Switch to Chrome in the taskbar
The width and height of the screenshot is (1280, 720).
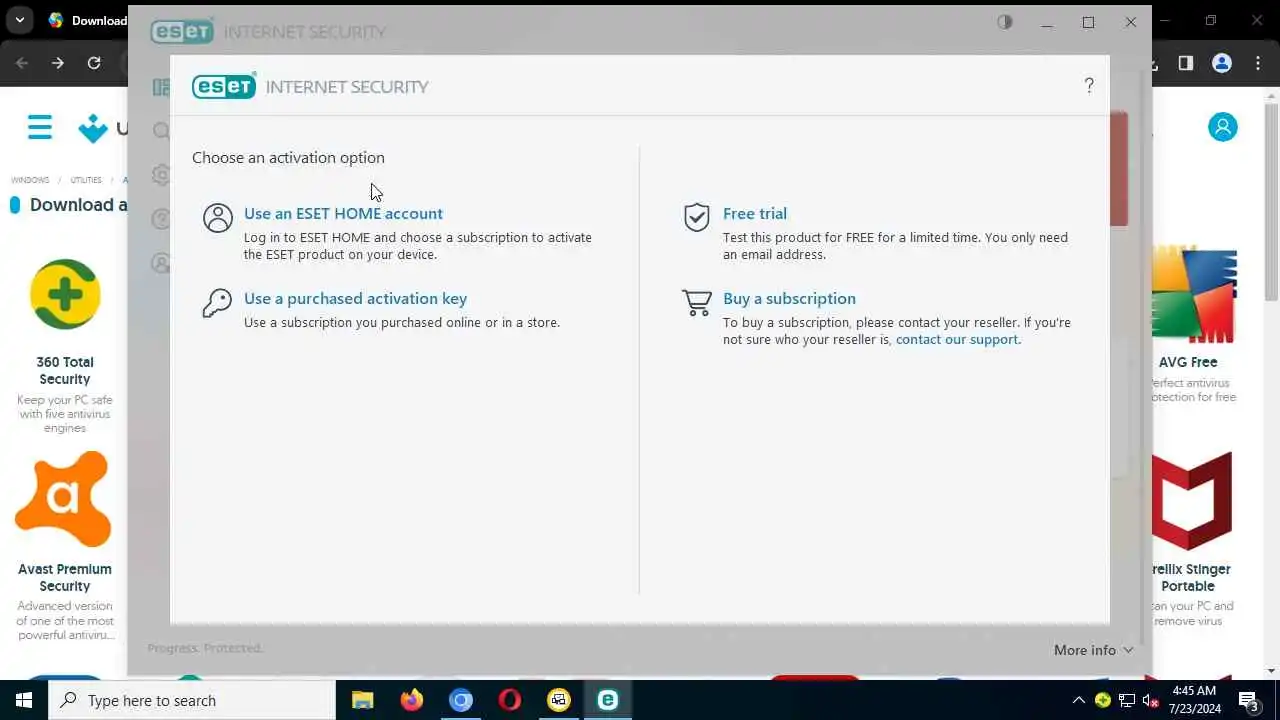461,700
